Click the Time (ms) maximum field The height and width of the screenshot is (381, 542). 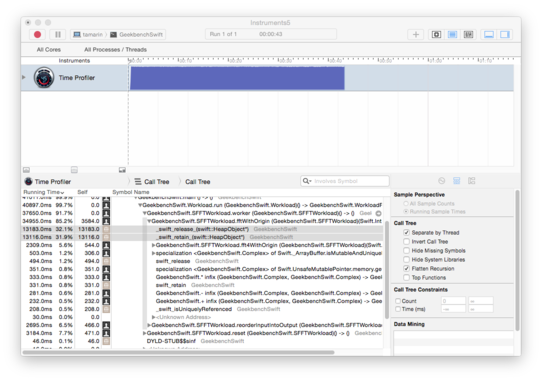point(480,309)
